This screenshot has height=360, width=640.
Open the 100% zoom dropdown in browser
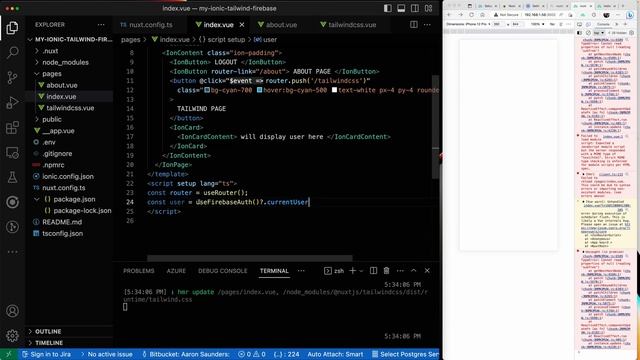coord(538,24)
